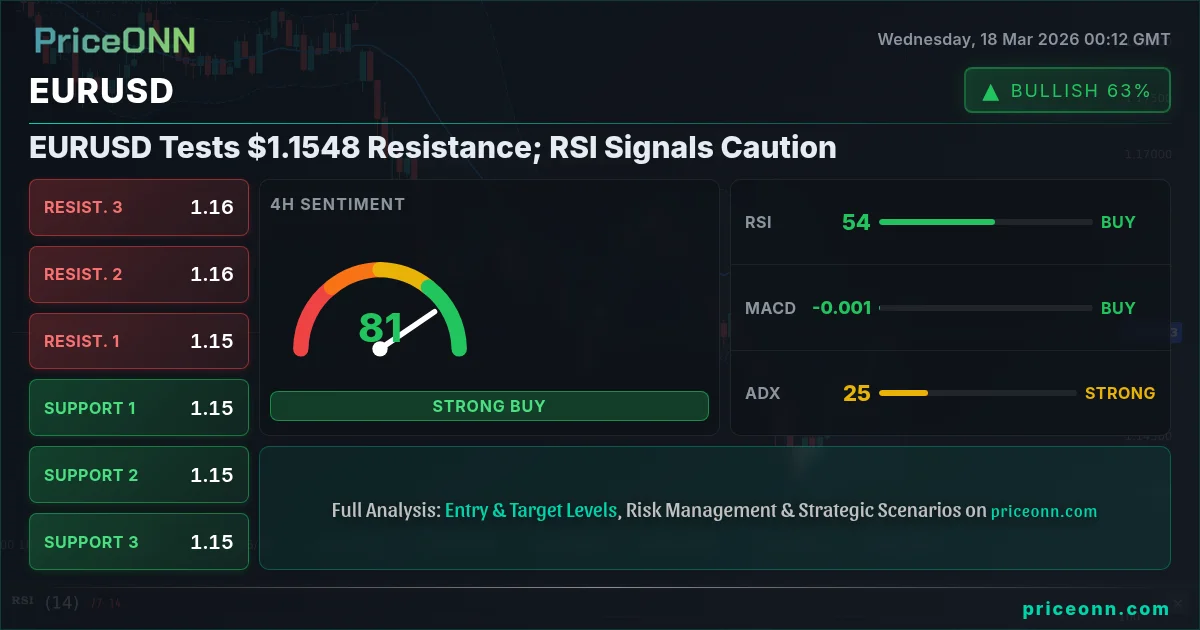The height and width of the screenshot is (630, 1200).
Task: Click the PriceONN logo
Action: [115, 40]
